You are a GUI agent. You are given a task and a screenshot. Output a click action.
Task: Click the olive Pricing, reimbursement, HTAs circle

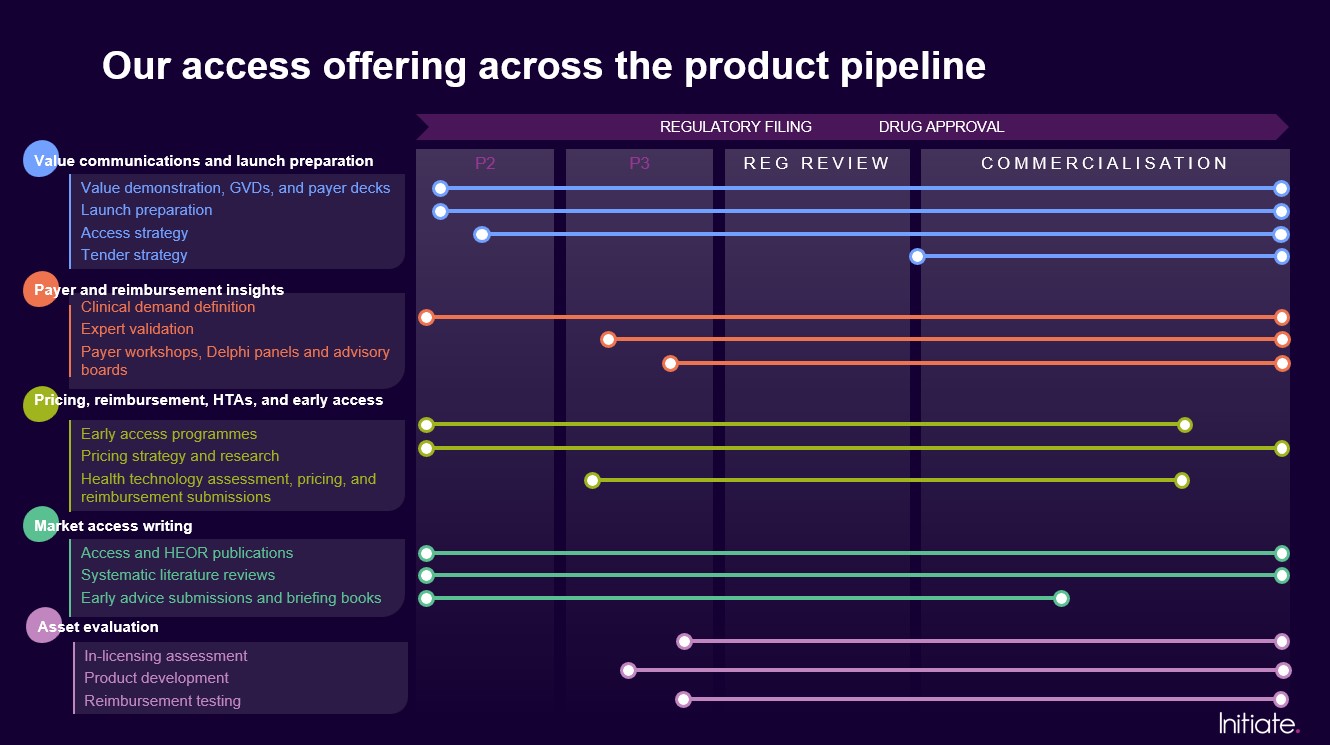(x=40, y=404)
